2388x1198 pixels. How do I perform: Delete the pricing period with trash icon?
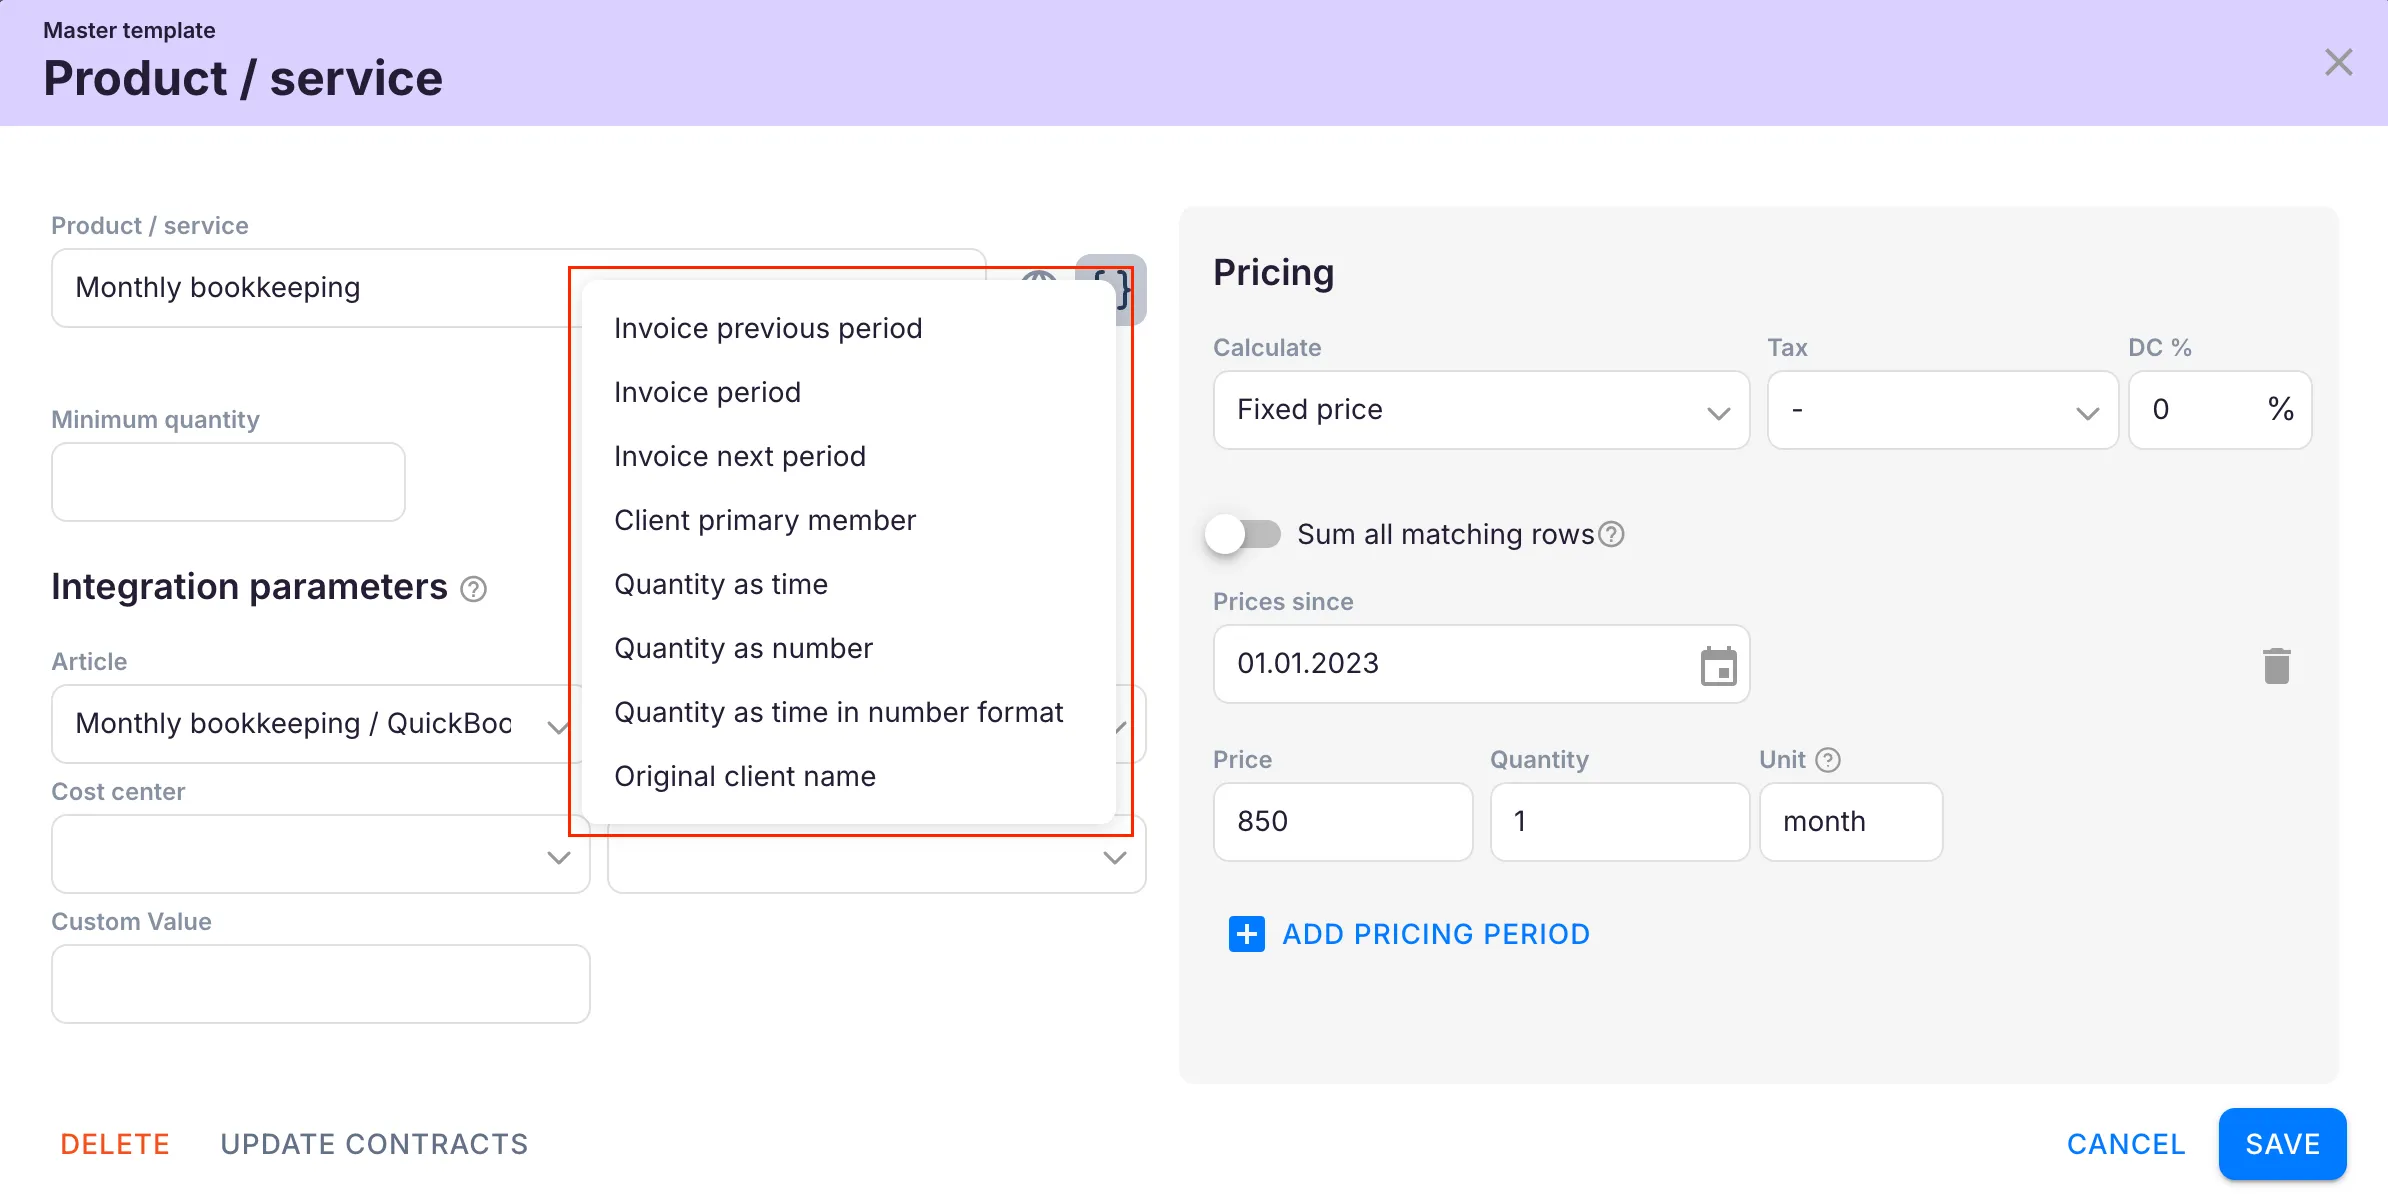(2276, 666)
